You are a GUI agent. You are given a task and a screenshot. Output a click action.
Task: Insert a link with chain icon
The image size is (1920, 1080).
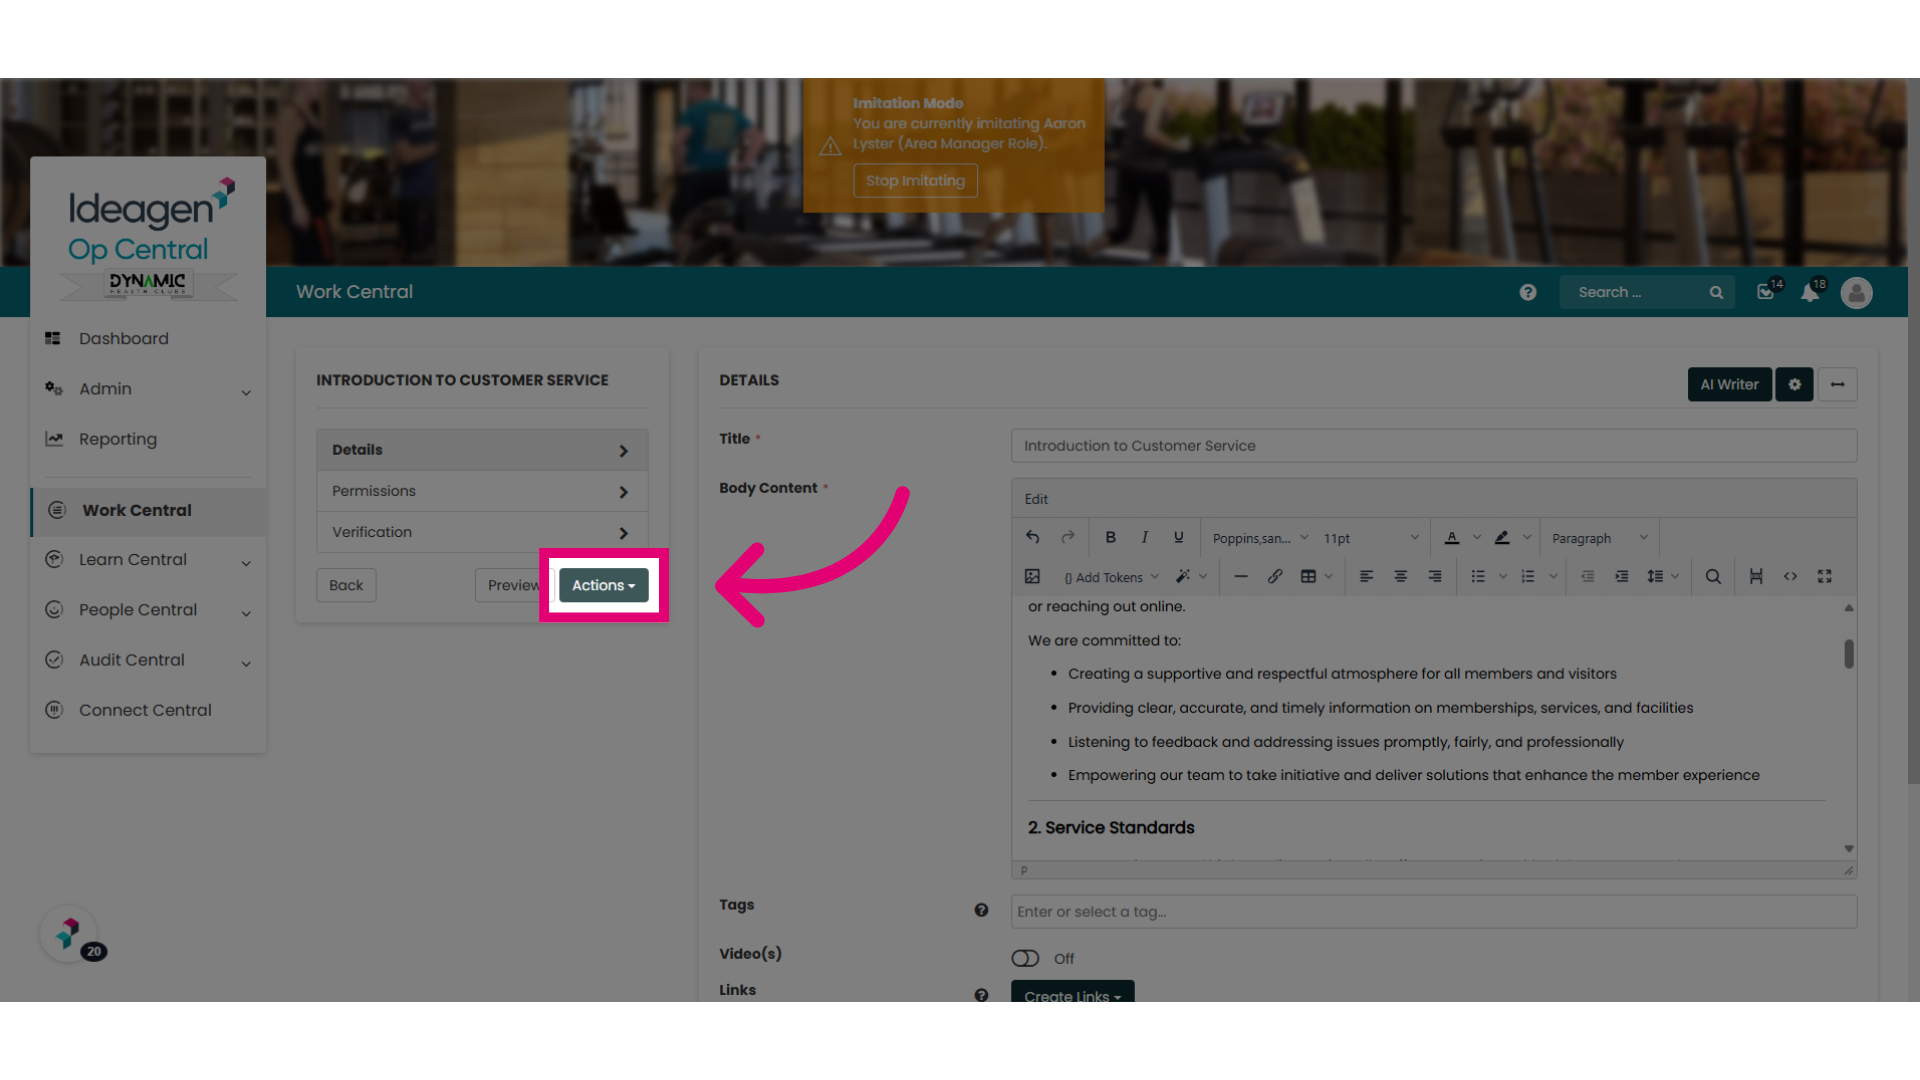1275,576
